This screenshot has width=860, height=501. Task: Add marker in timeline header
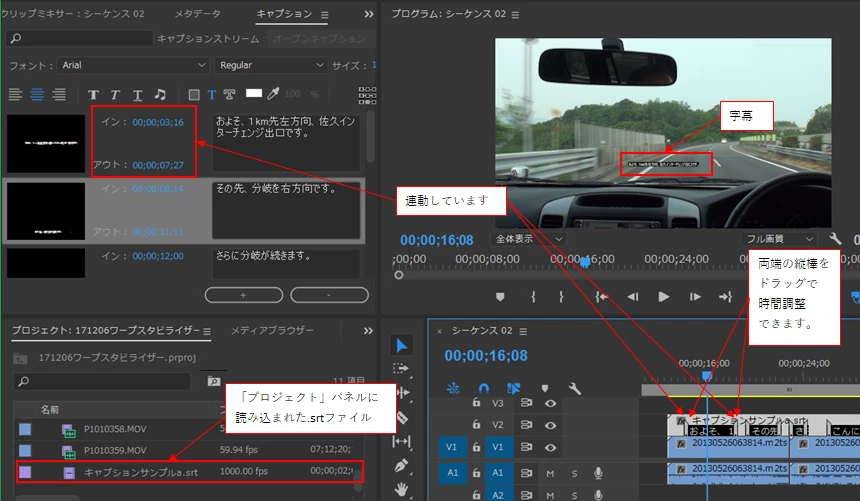tap(545, 389)
